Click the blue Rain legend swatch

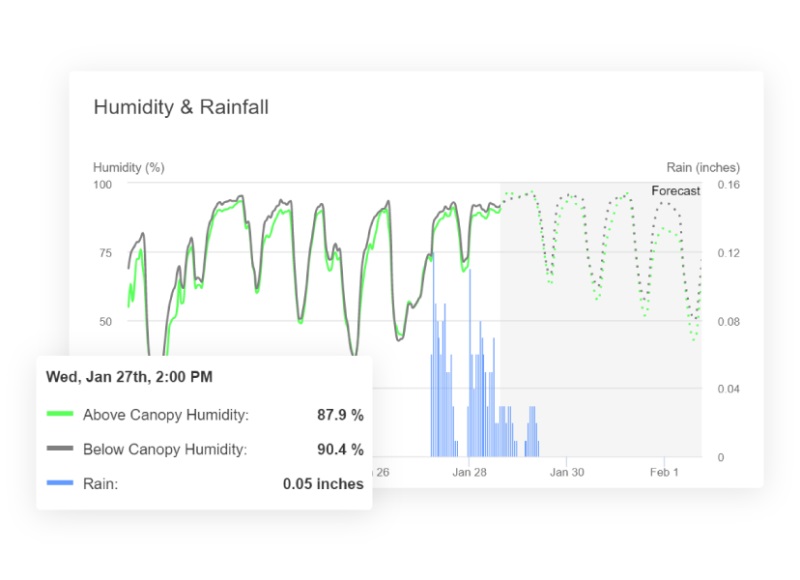pyautogui.click(x=60, y=484)
